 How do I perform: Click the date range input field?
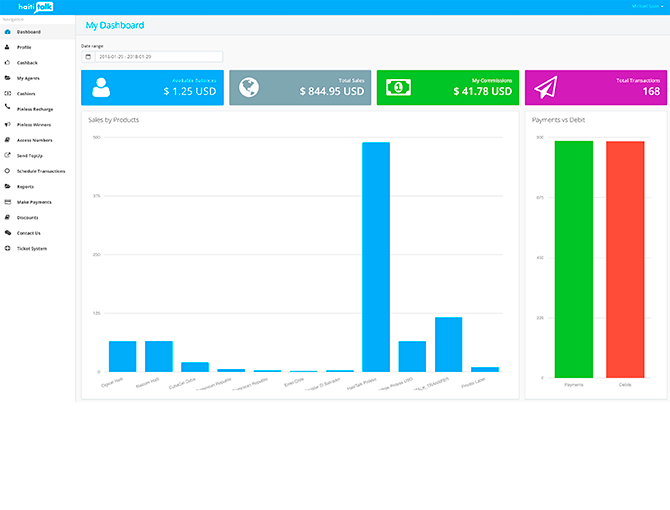pyautogui.click(x=158, y=57)
